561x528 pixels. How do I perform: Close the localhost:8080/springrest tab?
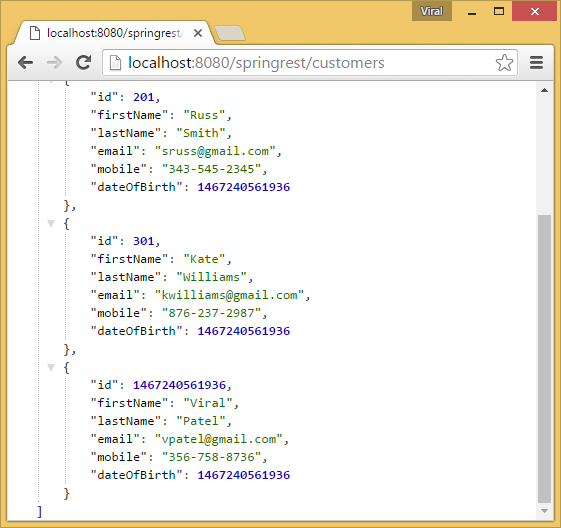pos(198,33)
